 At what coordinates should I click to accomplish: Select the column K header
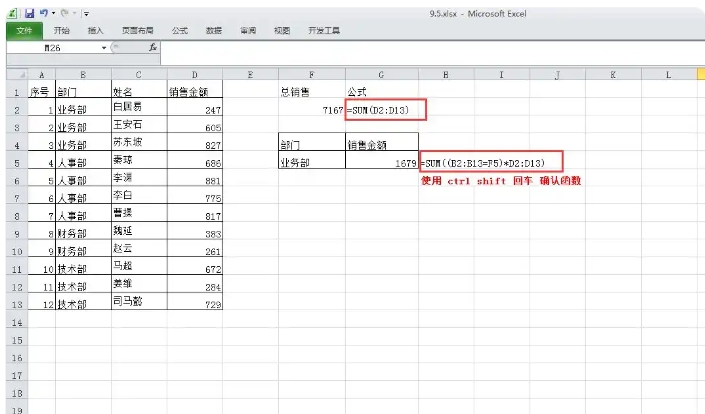tap(613, 75)
